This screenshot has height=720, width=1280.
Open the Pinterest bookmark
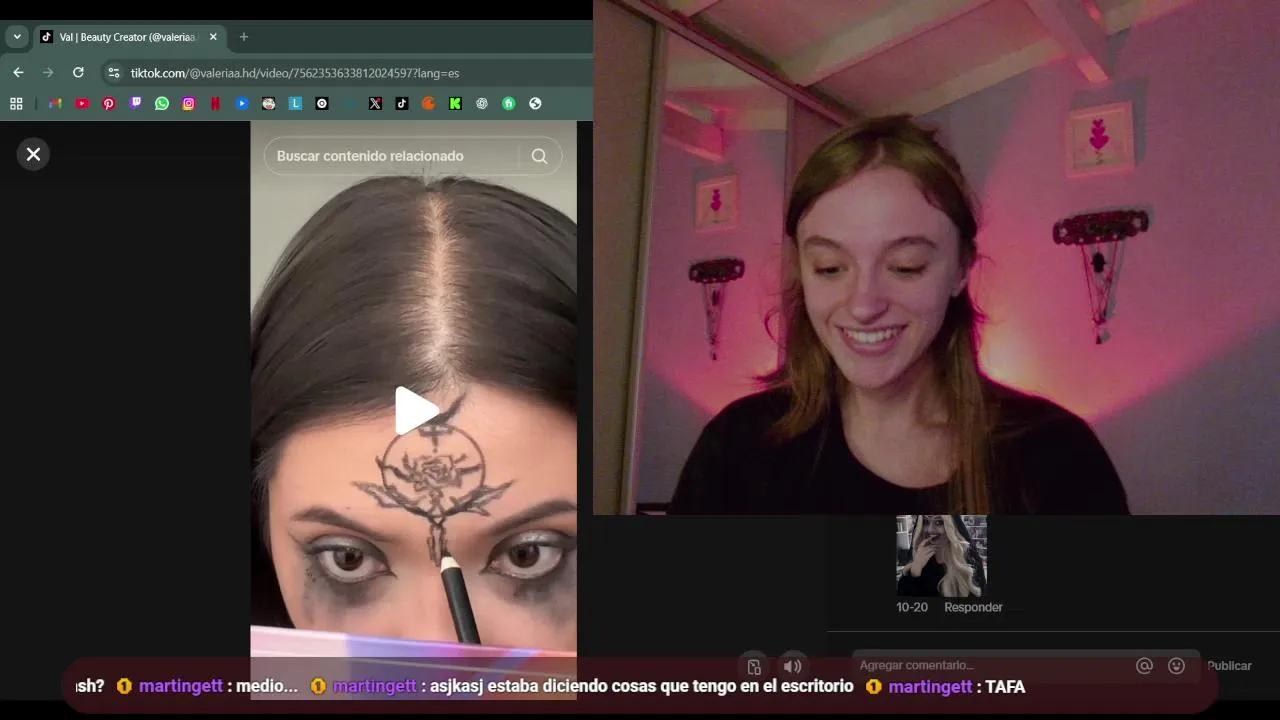coord(109,103)
